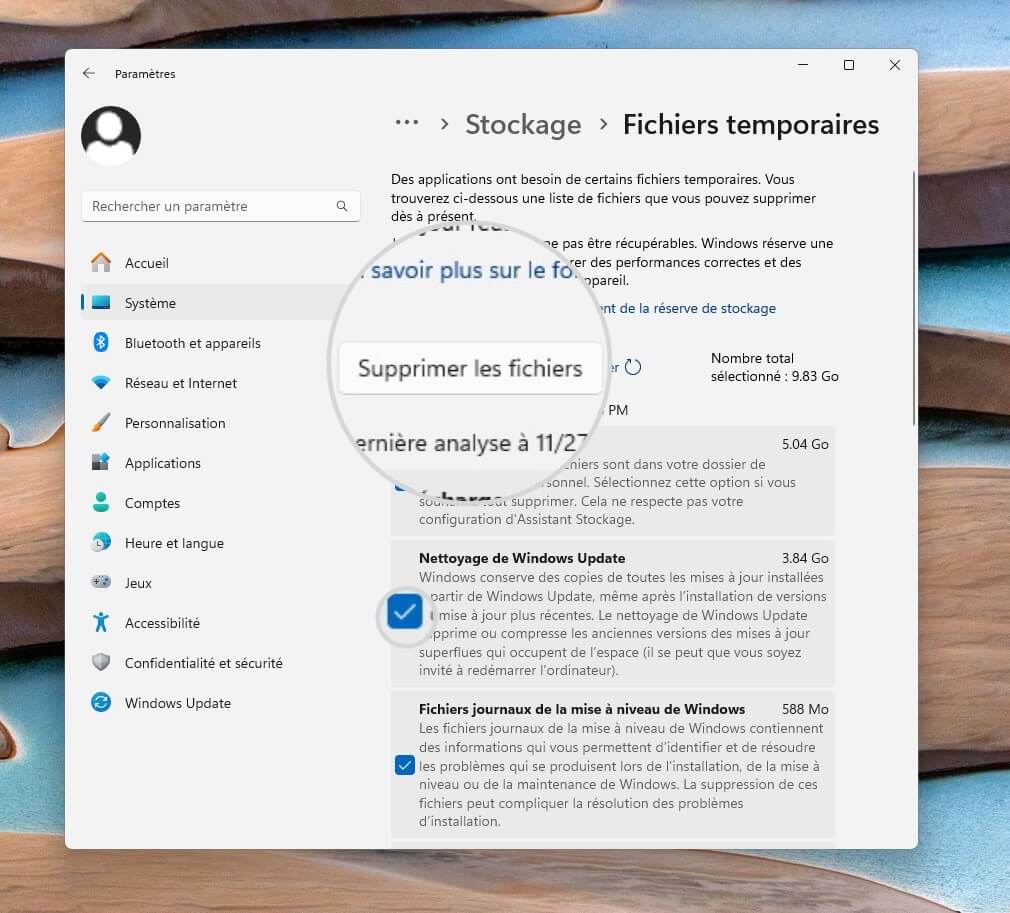Click the Fichiers temporaires heading

click(x=750, y=124)
